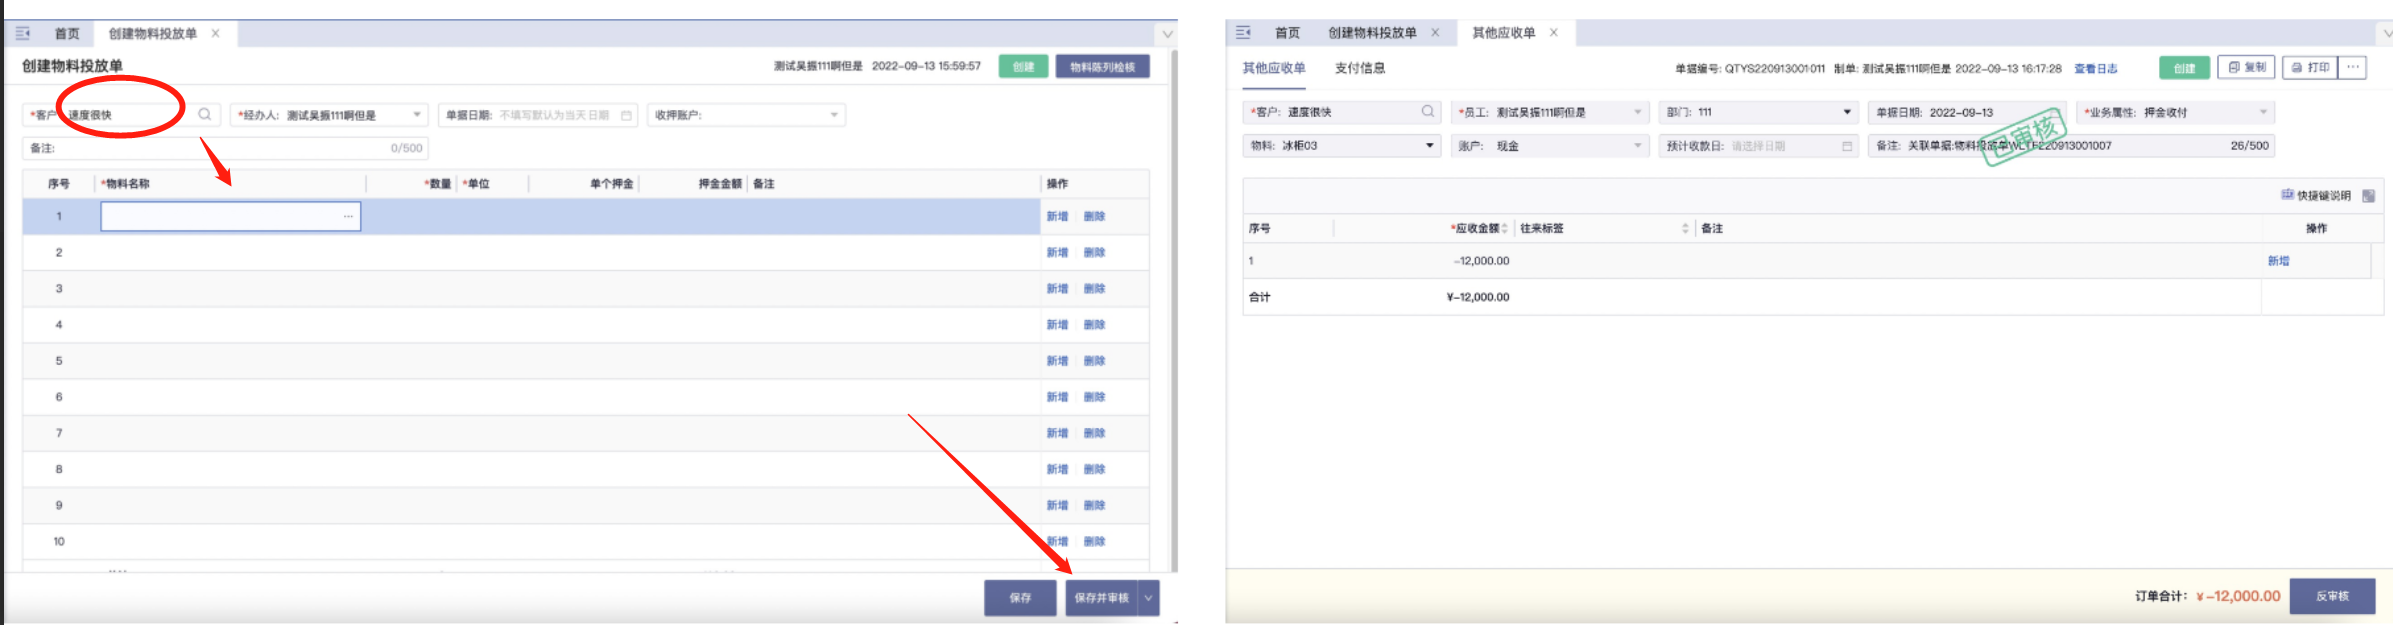The image size is (2393, 625).
Task: Click column settings icon beside 快捷键说明
Action: 2368,196
